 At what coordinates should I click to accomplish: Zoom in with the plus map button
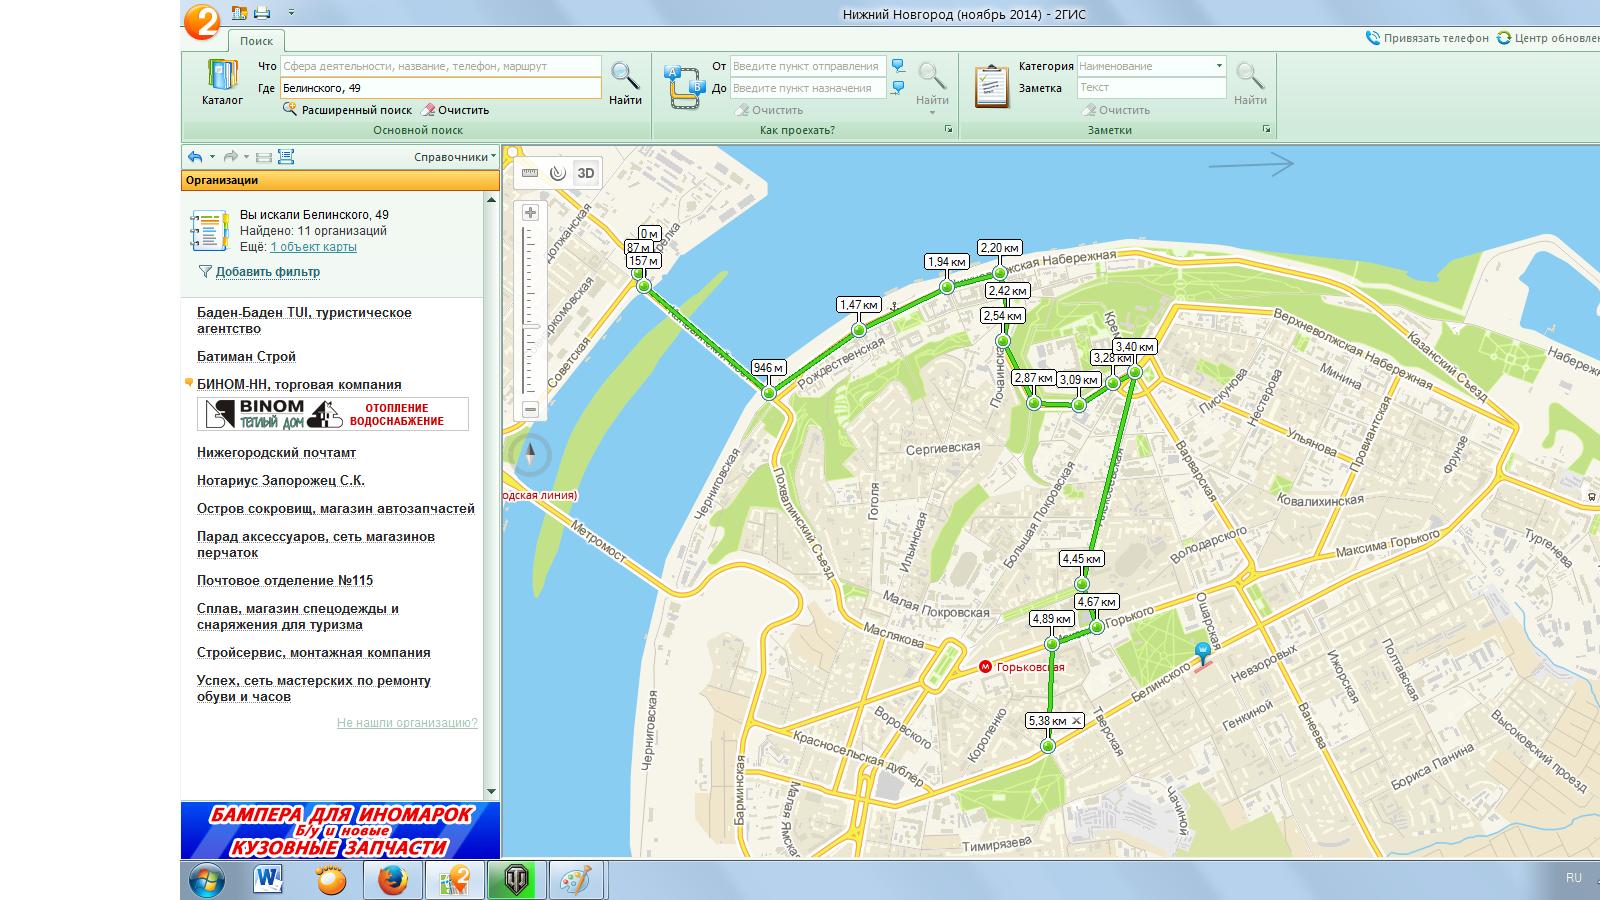pos(530,213)
